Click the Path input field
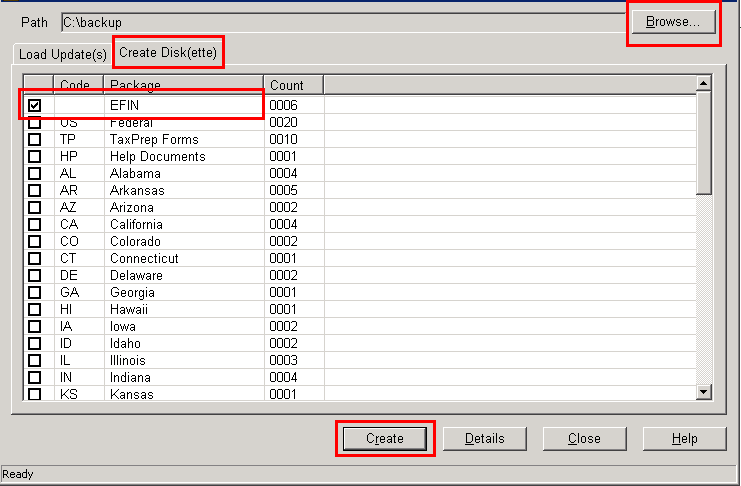 click(340, 21)
